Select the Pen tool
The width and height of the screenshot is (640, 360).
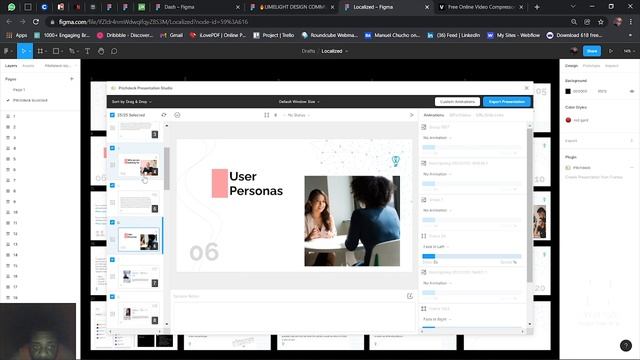pos(72,51)
